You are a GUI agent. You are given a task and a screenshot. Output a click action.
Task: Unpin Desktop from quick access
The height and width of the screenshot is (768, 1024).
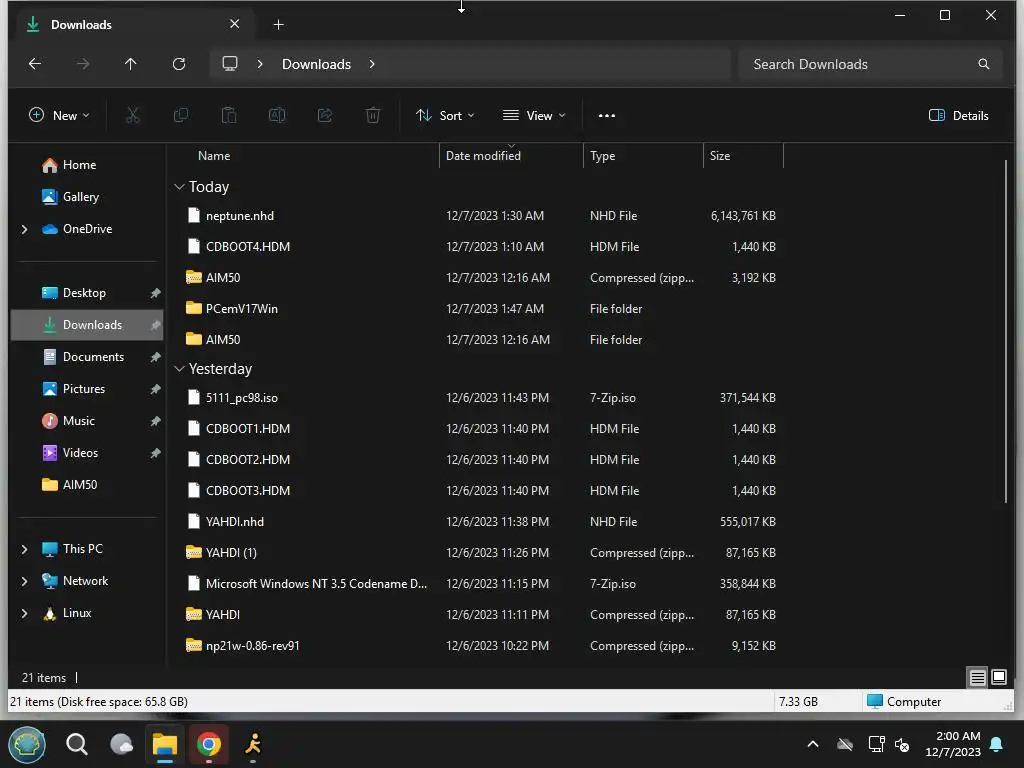coord(155,293)
